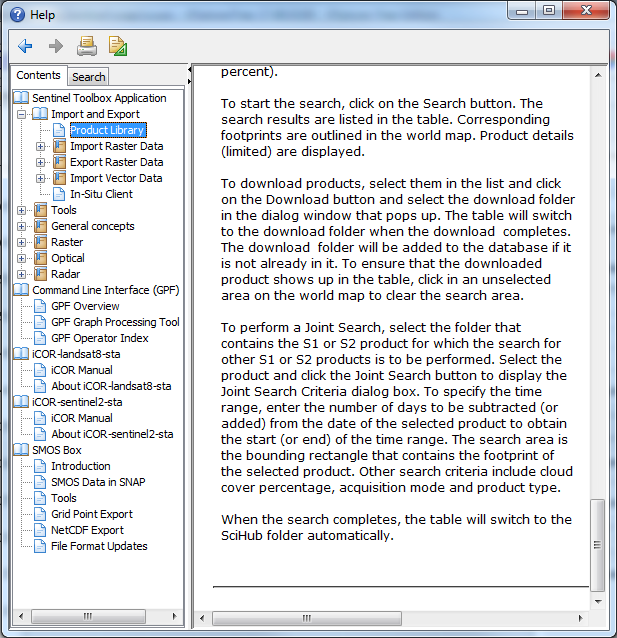Click the In-Situ Client page icon
617x638 pixels.
[x=59, y=194]
